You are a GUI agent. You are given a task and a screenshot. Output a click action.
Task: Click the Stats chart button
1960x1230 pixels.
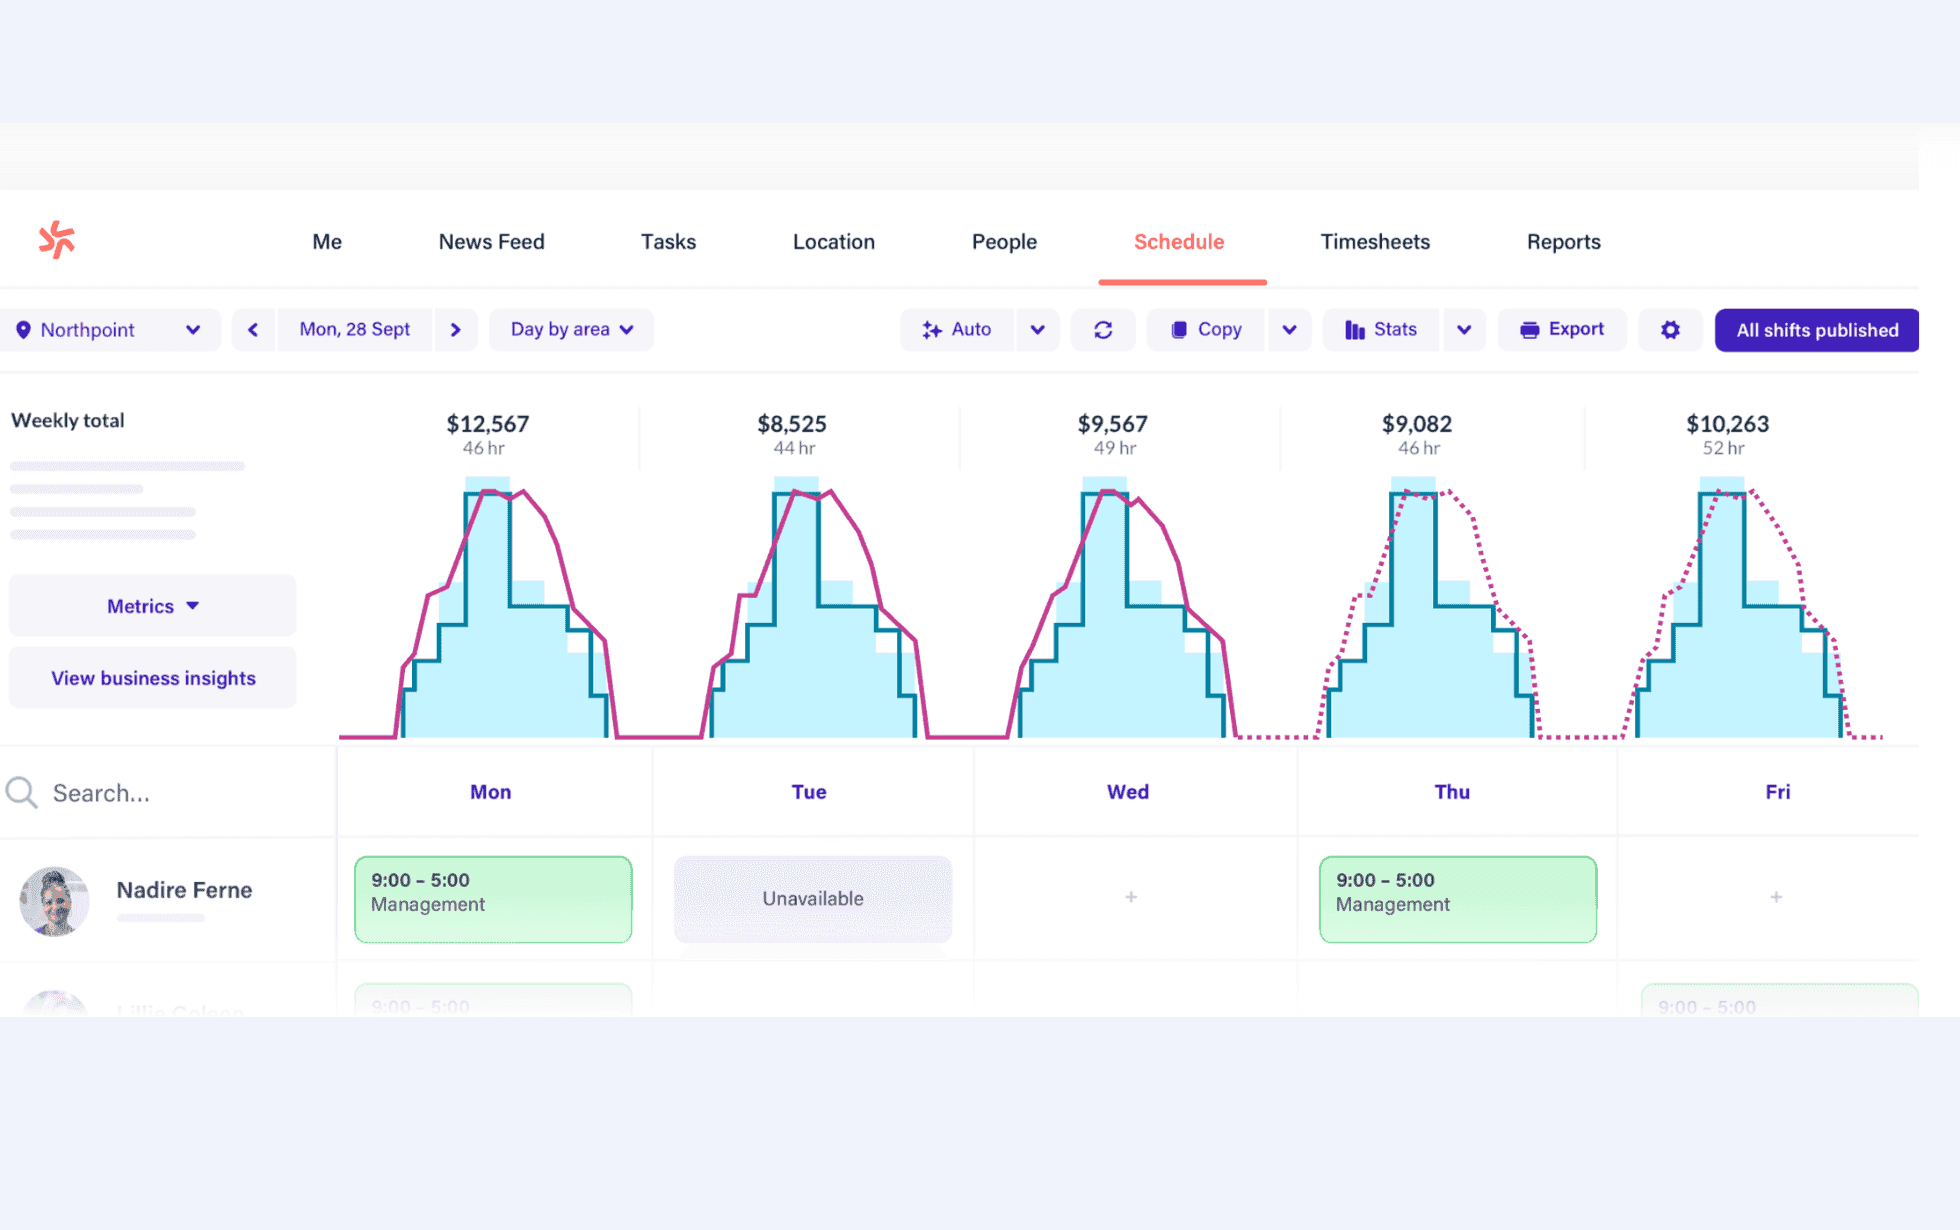(x=1381, y=330)
